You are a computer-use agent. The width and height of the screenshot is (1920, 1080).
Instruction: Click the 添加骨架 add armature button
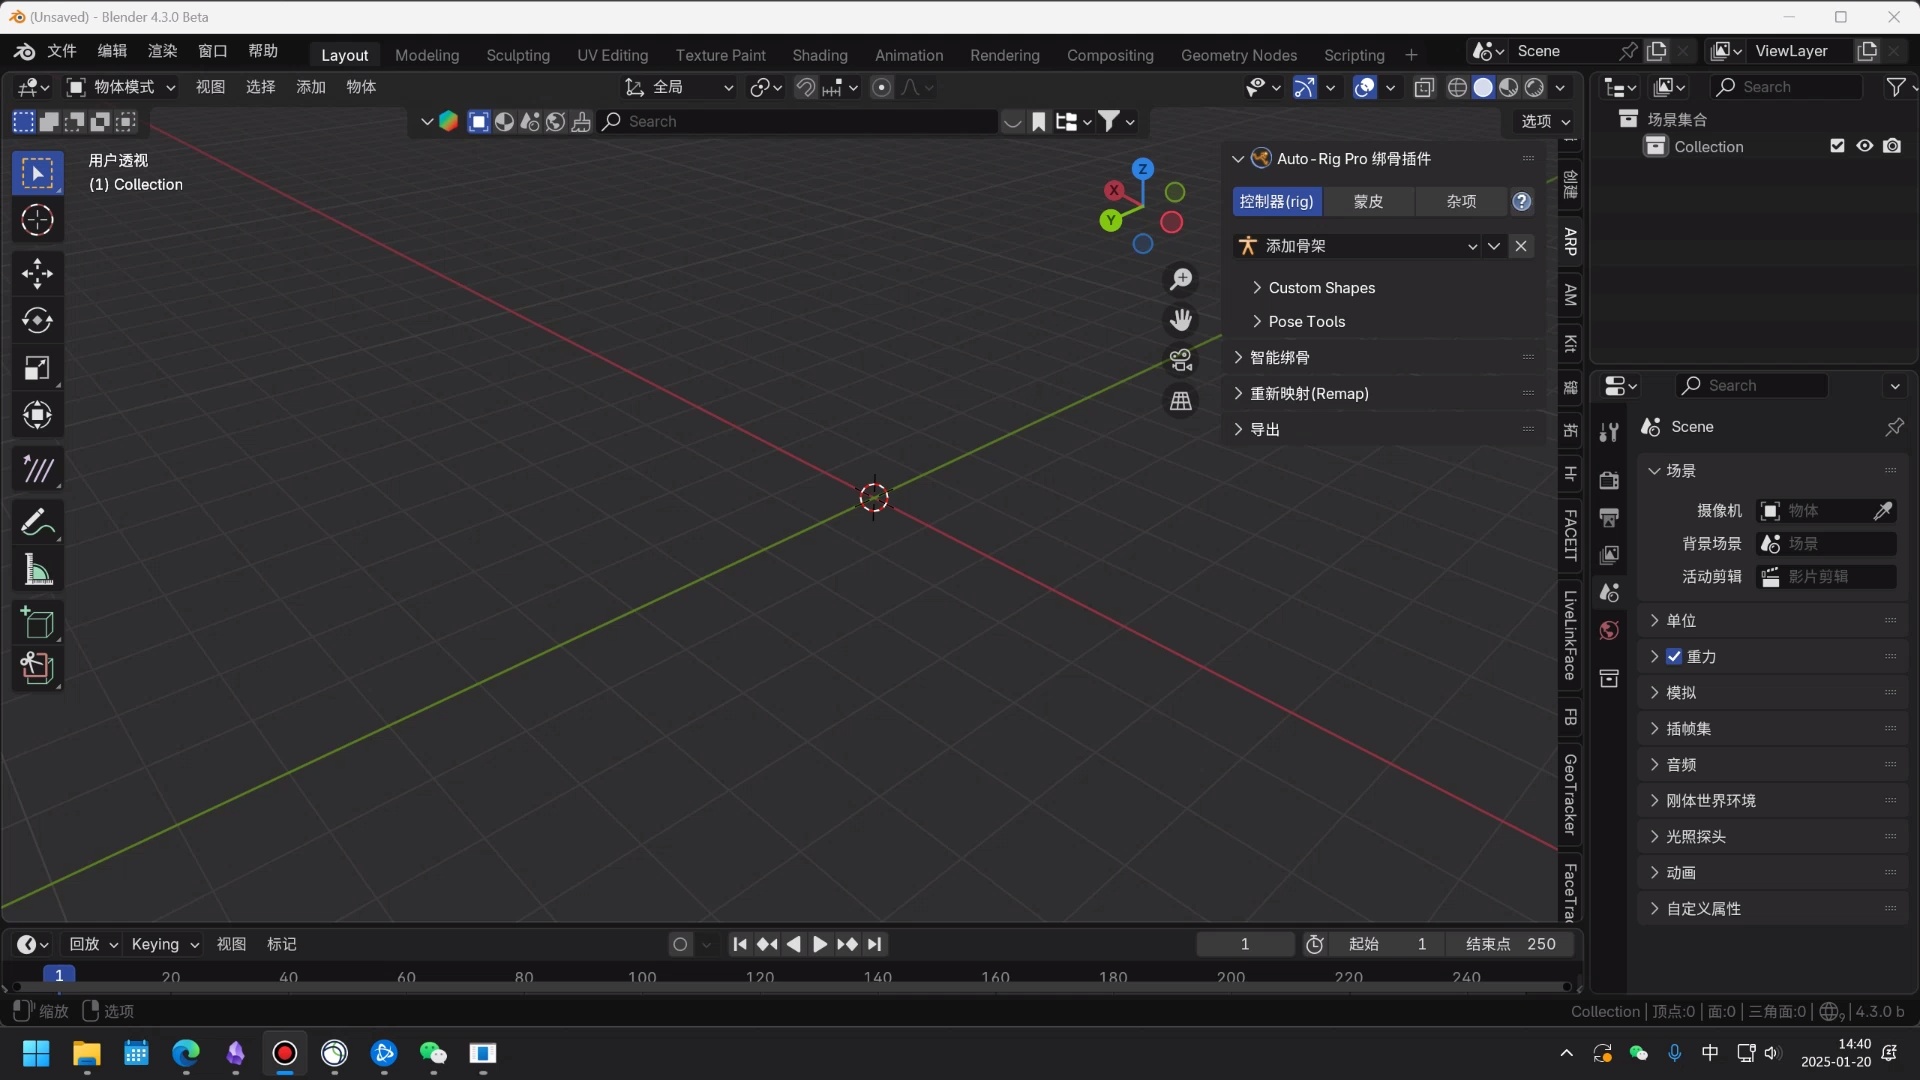(x=1357, y=246)
